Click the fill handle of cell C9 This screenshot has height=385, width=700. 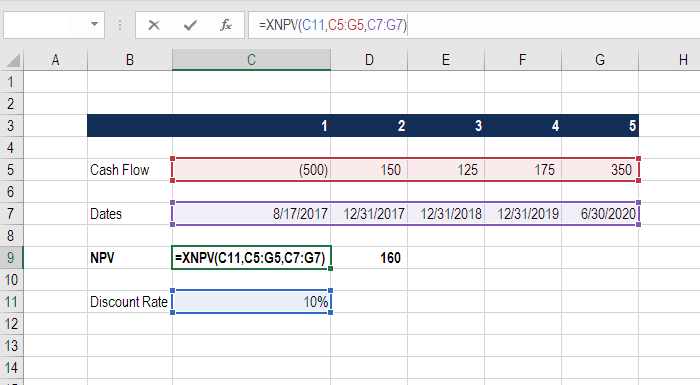(330, 268)
